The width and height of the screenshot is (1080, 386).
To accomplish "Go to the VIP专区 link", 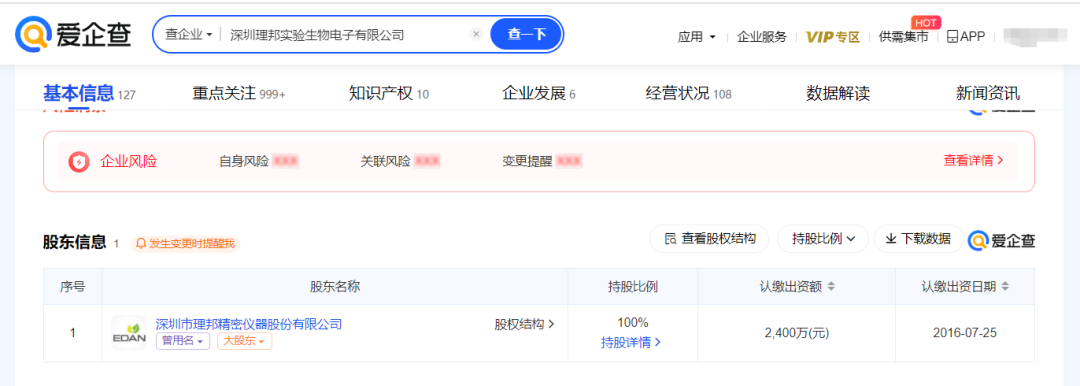I will click(x=833, y=37).
